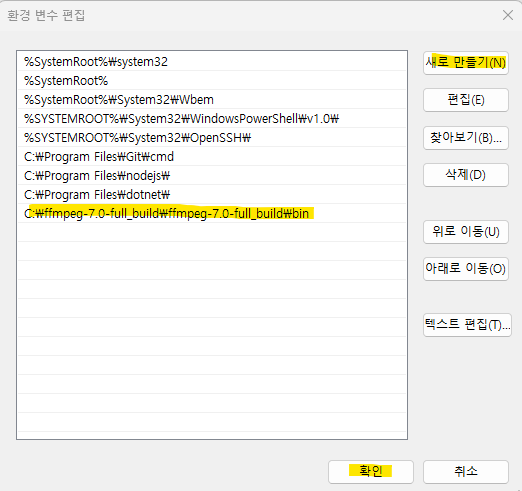Click the 삭제(D) delete button
The image size is (522, 491).
[466, 175]
